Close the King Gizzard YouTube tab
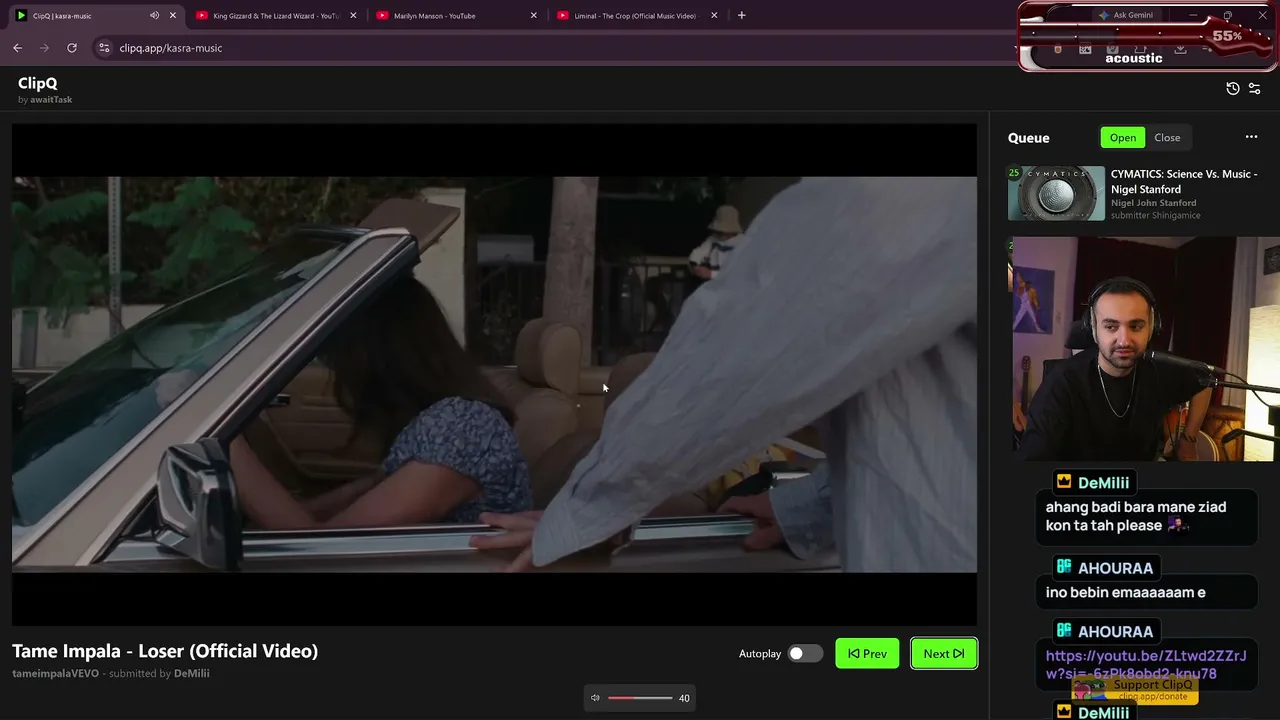This screenshot has width=1280, height=720. pyautogui.click(x=353, y=16)
